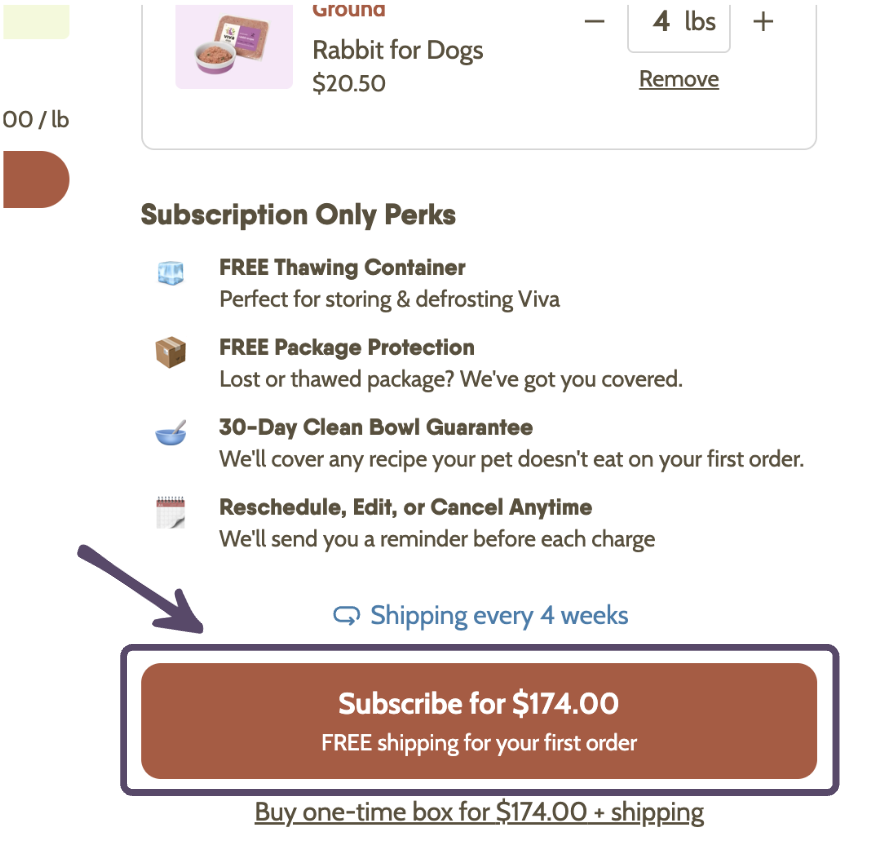Click the calendar reschedule icon

click(171, 513)
